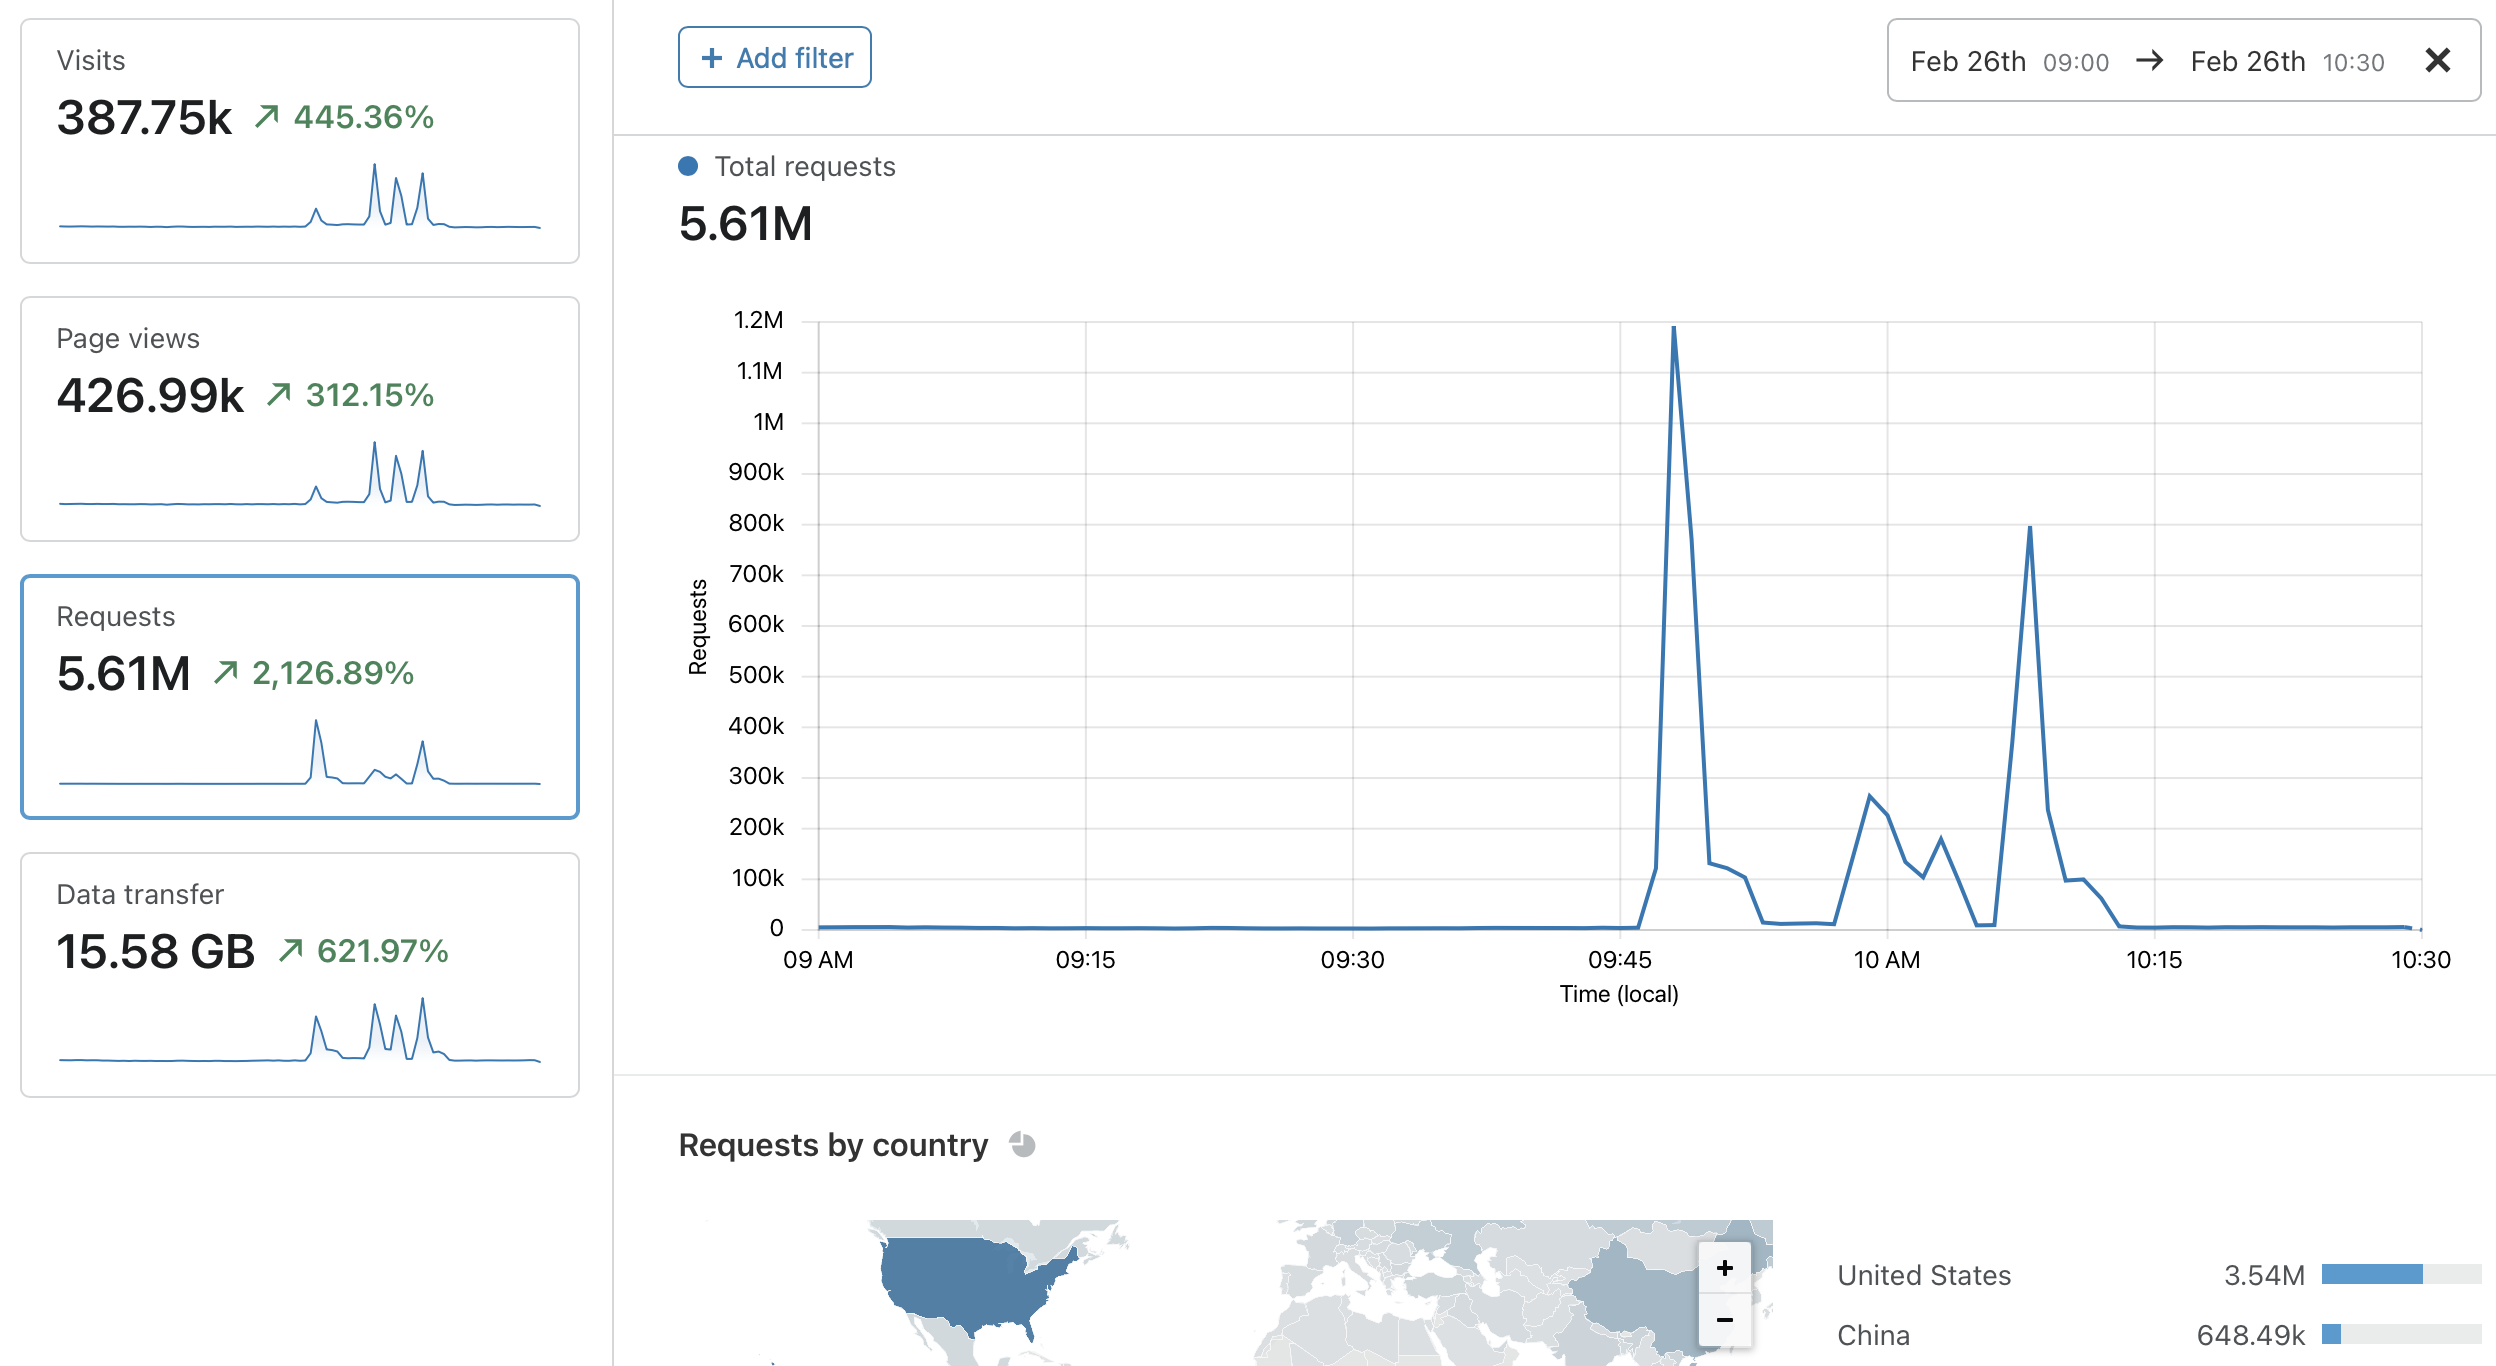The image size is (2496, 1366).
Task: Select the Data transfer metric card
Action: [300, 975]
